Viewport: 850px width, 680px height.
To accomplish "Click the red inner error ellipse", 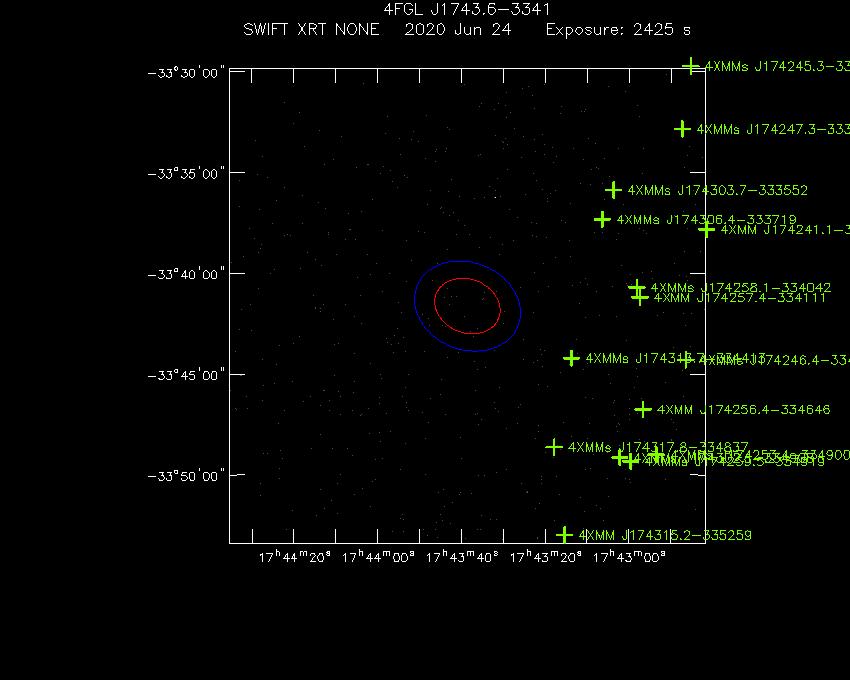I will [467, 306].
